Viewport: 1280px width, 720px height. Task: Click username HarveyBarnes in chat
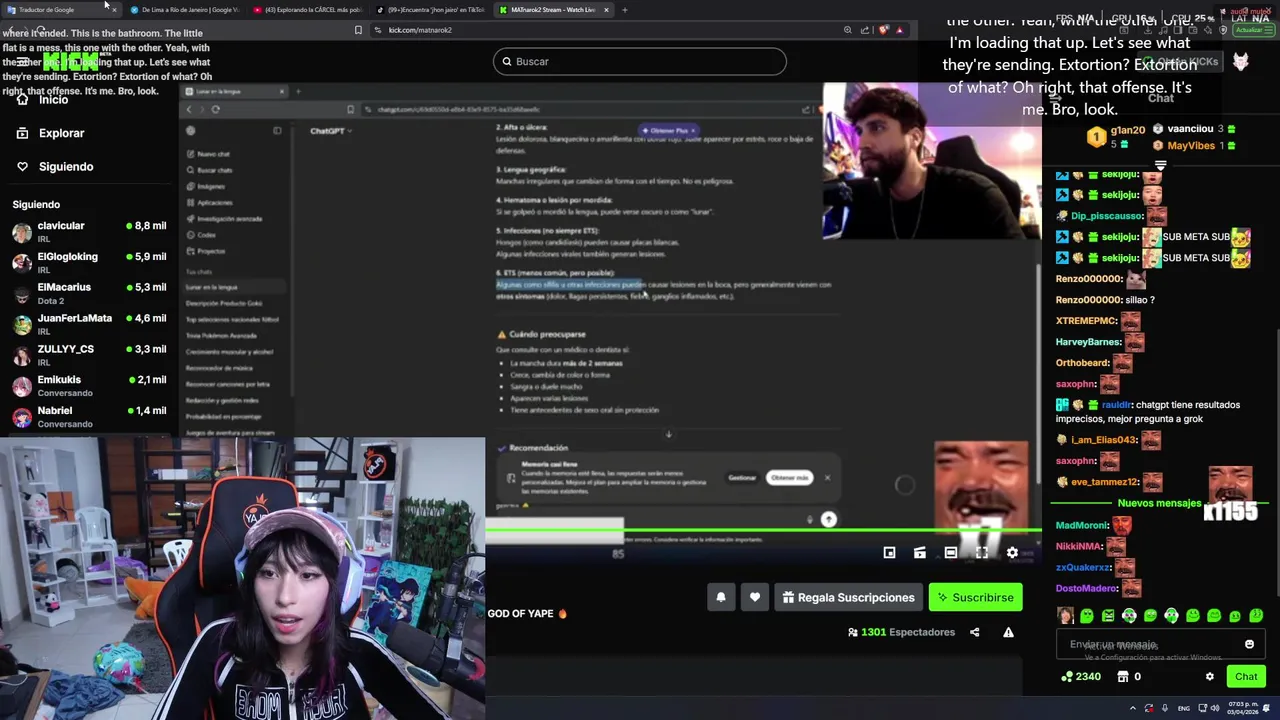tap(1088, 342)
